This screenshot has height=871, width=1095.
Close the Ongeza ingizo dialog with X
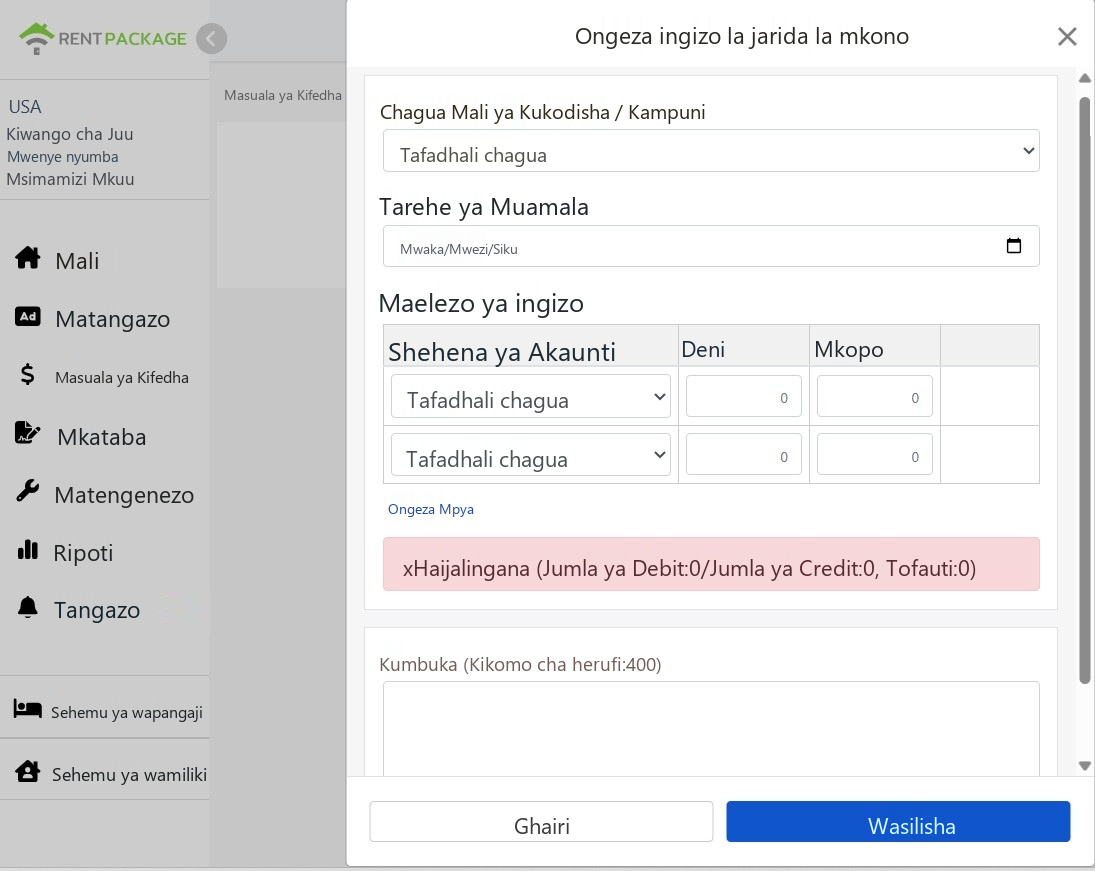(x=1067, y=36)
